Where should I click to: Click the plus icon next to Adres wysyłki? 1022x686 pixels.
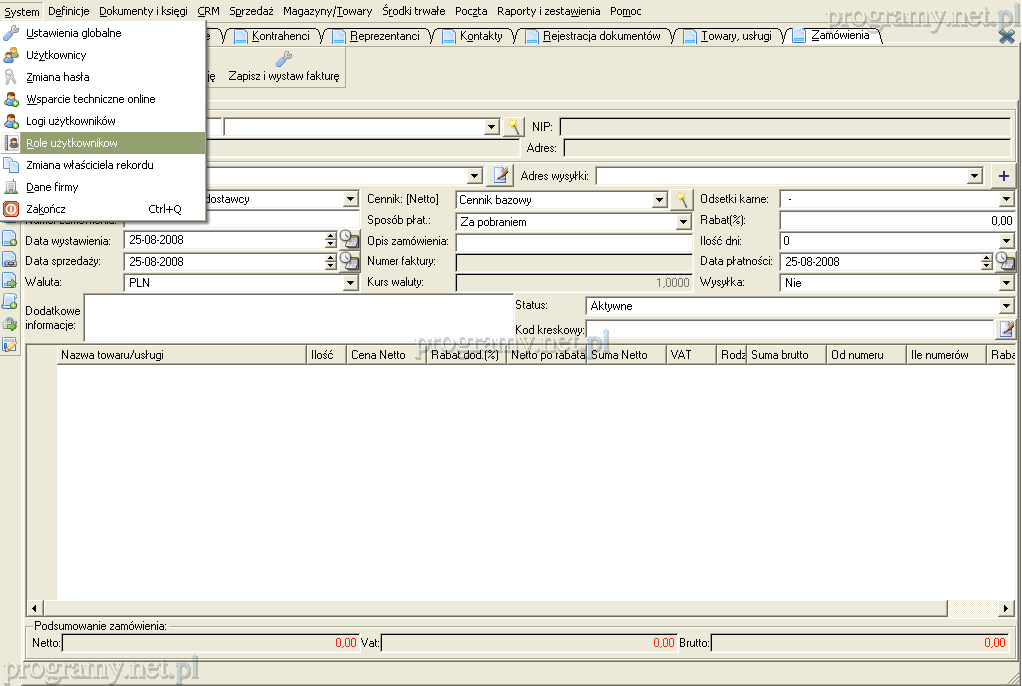[x=1004, y=176]
